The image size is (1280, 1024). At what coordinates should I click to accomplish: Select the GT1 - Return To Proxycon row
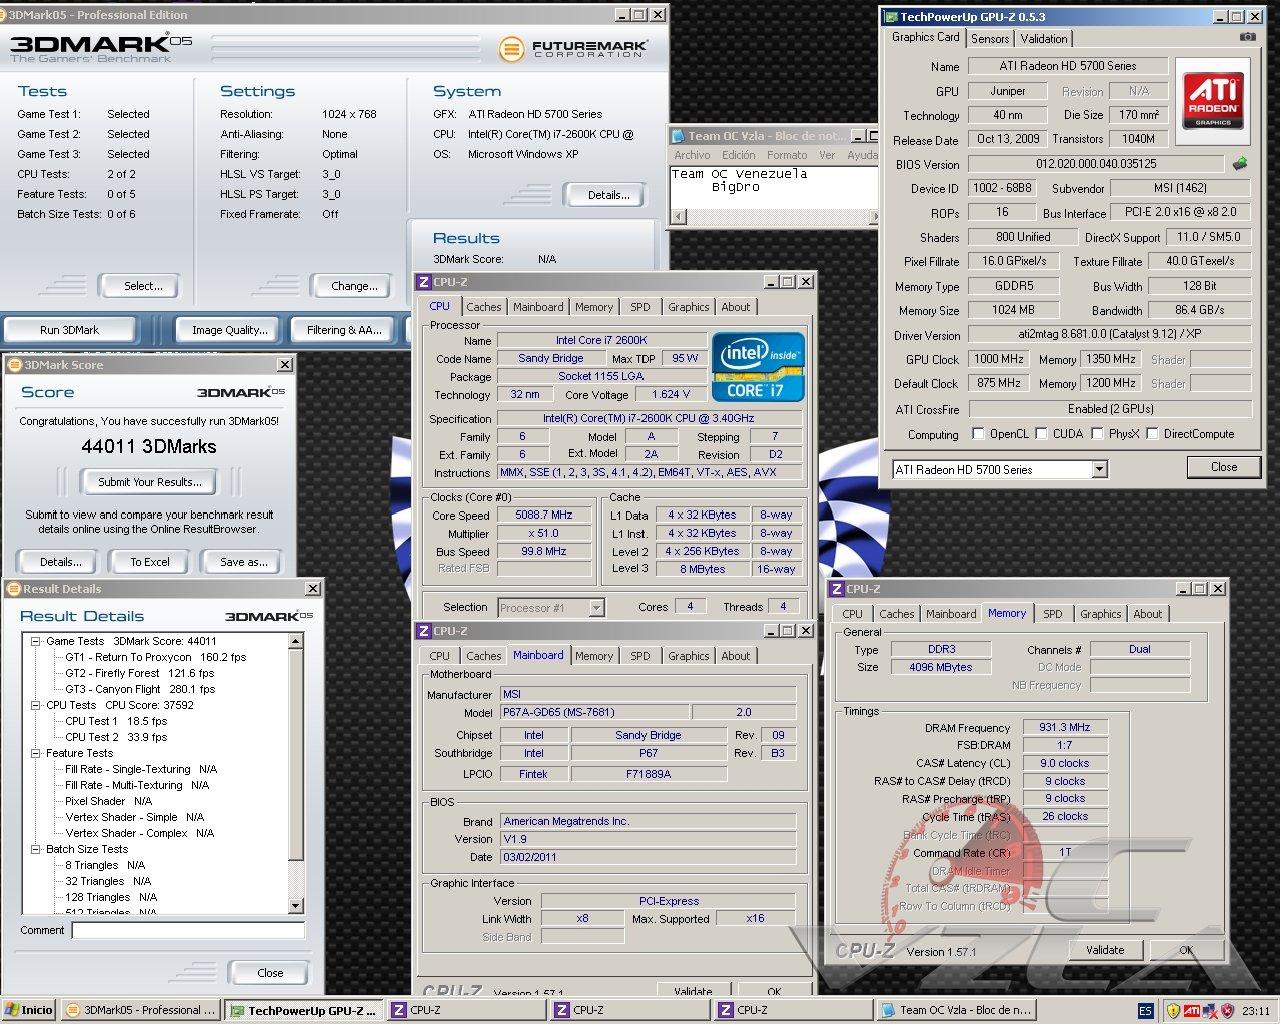point(155,657)
